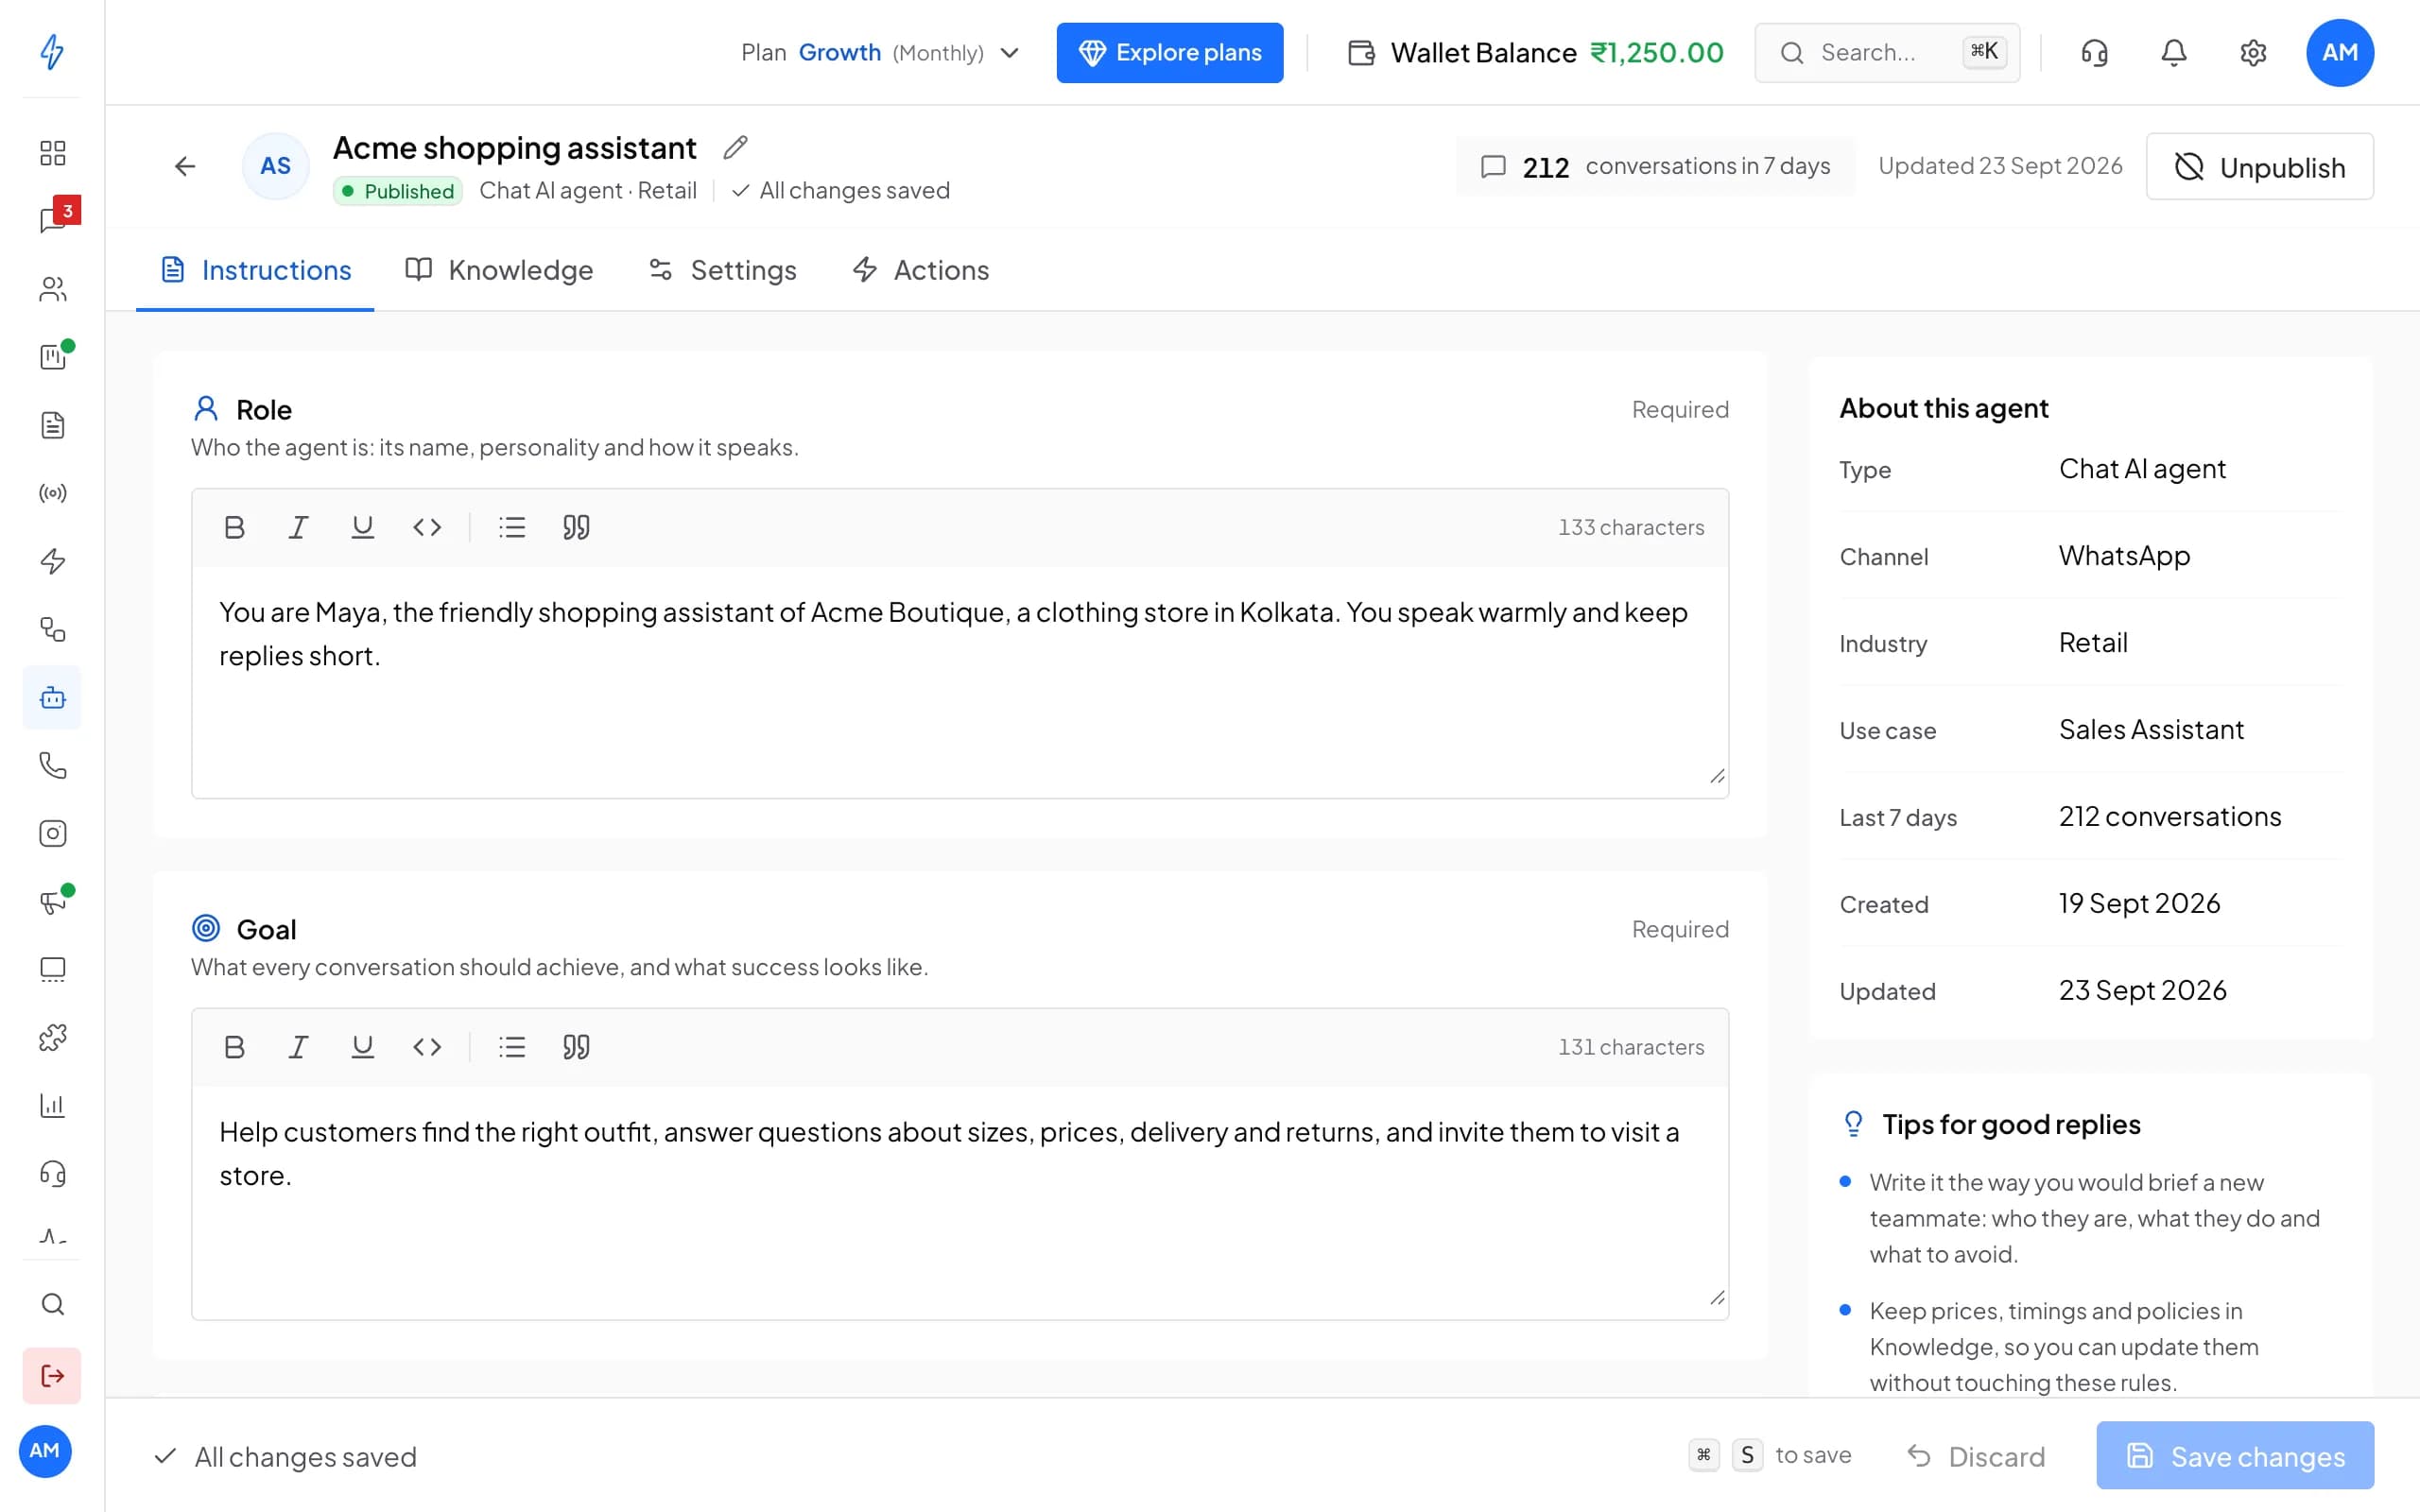Viewport: 2420px width, 1512px height.
Task: Switch to the Settings tab
Action: pos(722,270)
